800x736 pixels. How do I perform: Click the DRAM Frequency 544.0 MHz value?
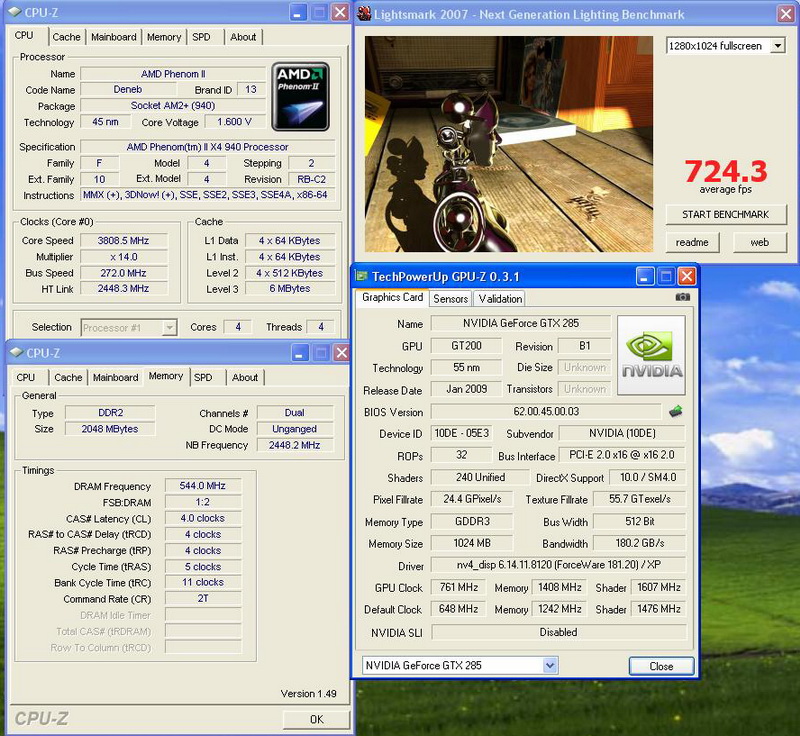click(203, 486)
